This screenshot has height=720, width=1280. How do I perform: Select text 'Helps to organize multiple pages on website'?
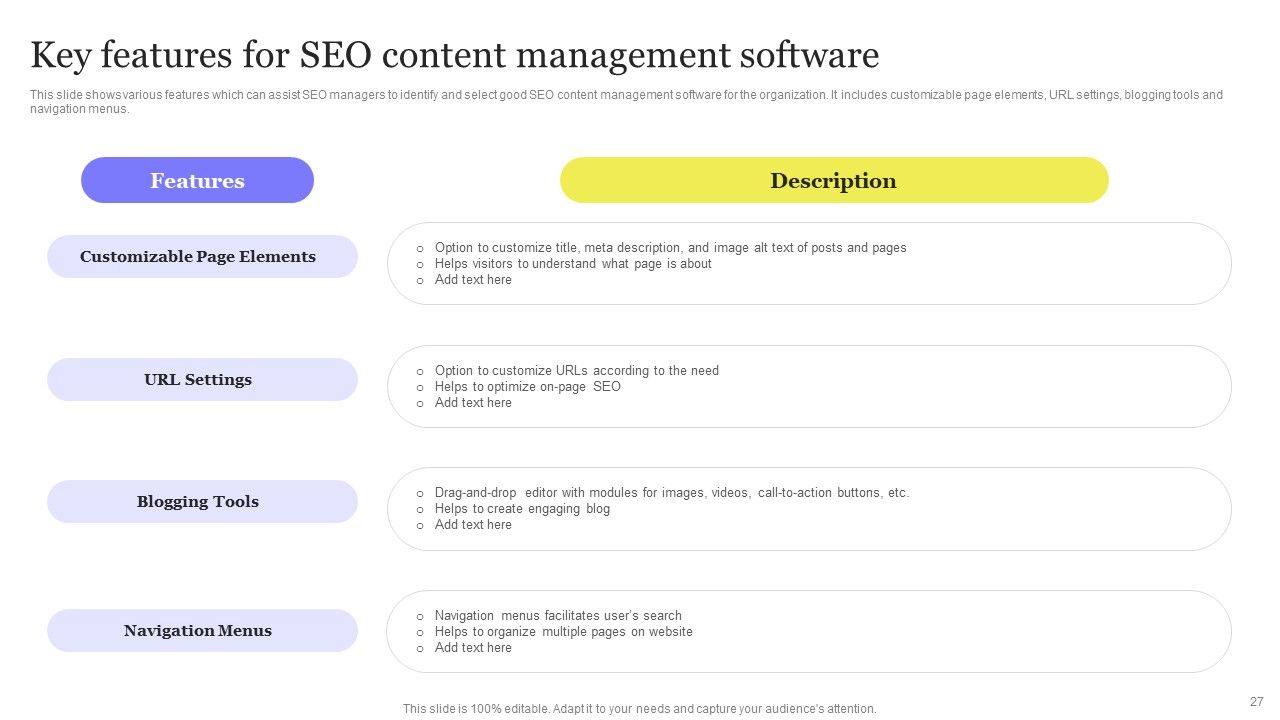564,632
